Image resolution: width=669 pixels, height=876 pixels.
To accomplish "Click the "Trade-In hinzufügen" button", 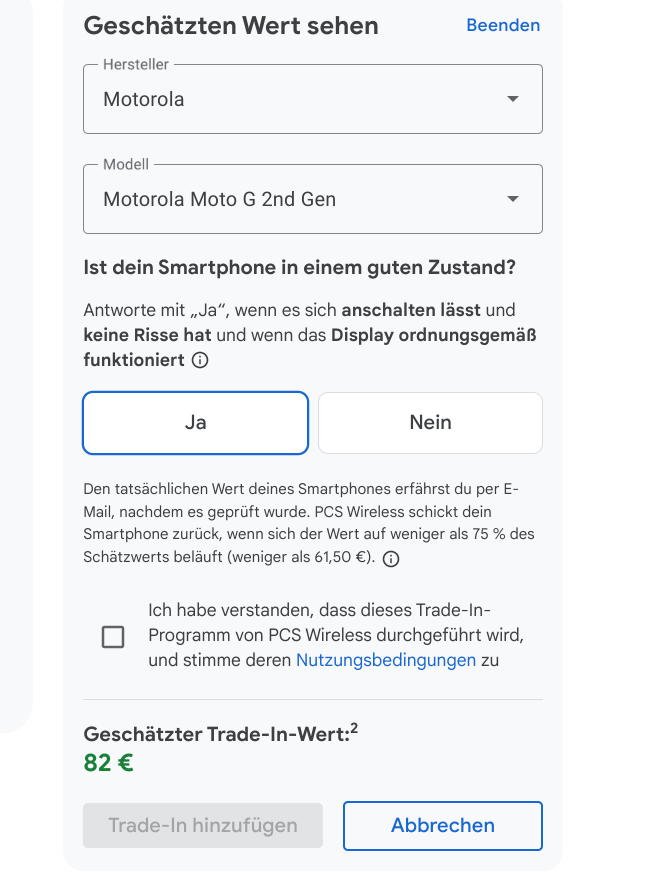I will click(x=203, y=825).
